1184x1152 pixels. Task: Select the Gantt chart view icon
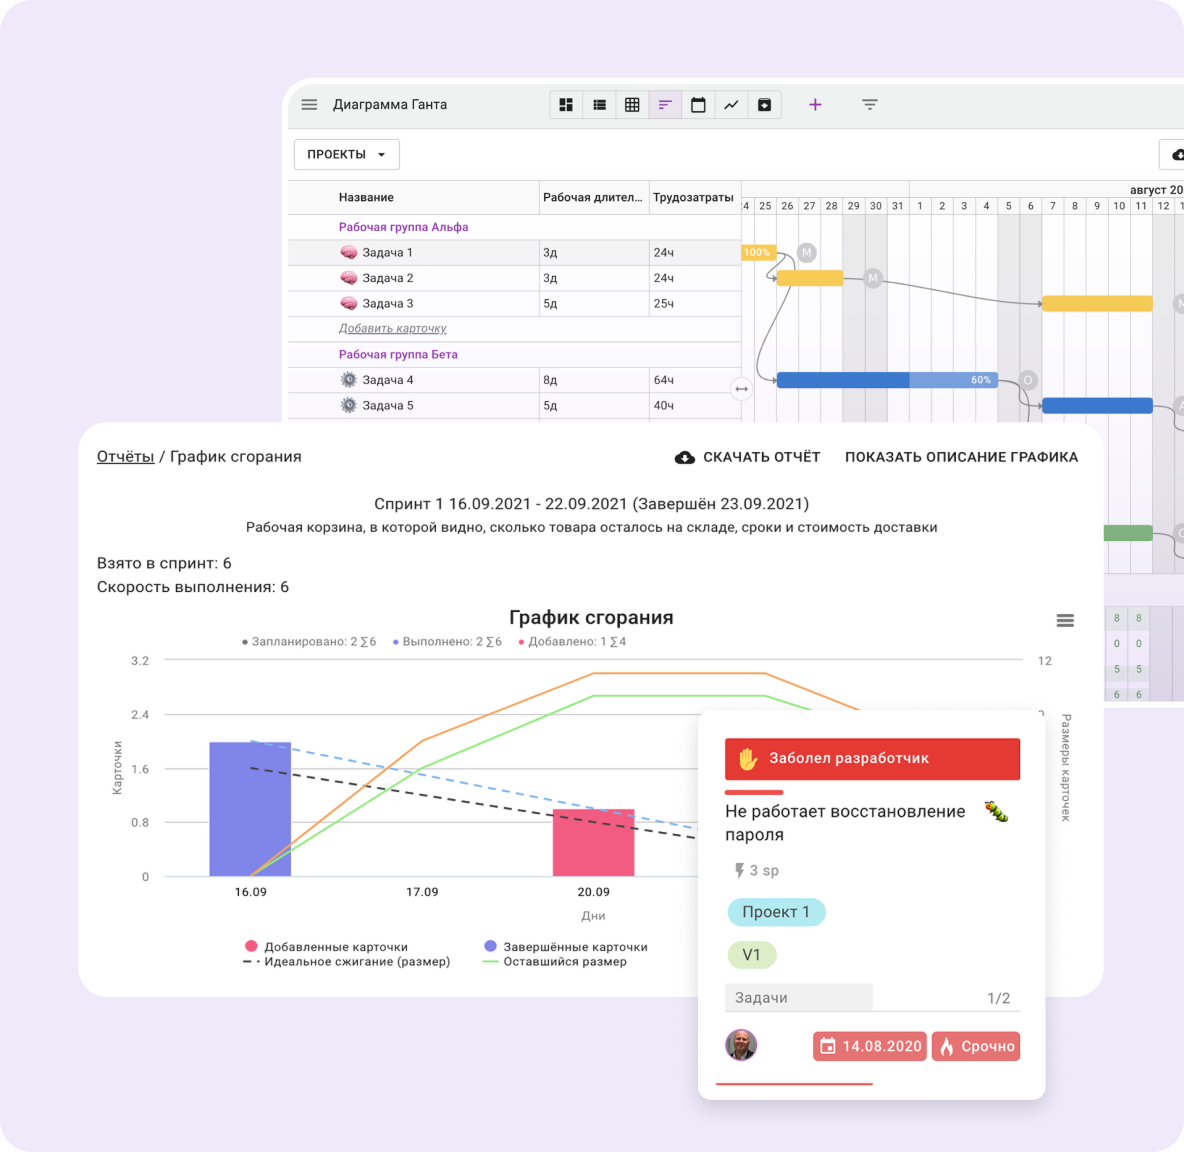tap(665, 105)
